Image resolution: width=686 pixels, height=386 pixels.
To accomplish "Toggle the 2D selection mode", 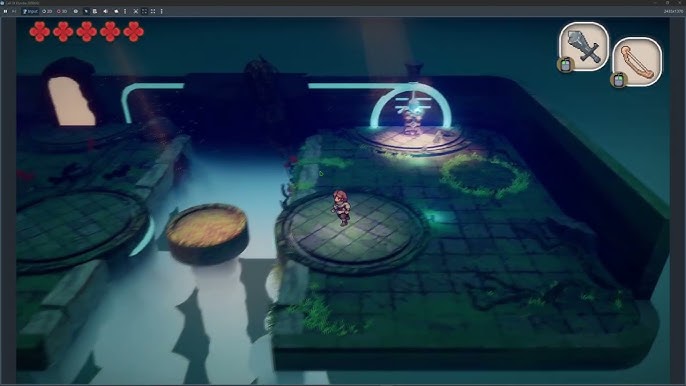I will click(x=47, y=11).
